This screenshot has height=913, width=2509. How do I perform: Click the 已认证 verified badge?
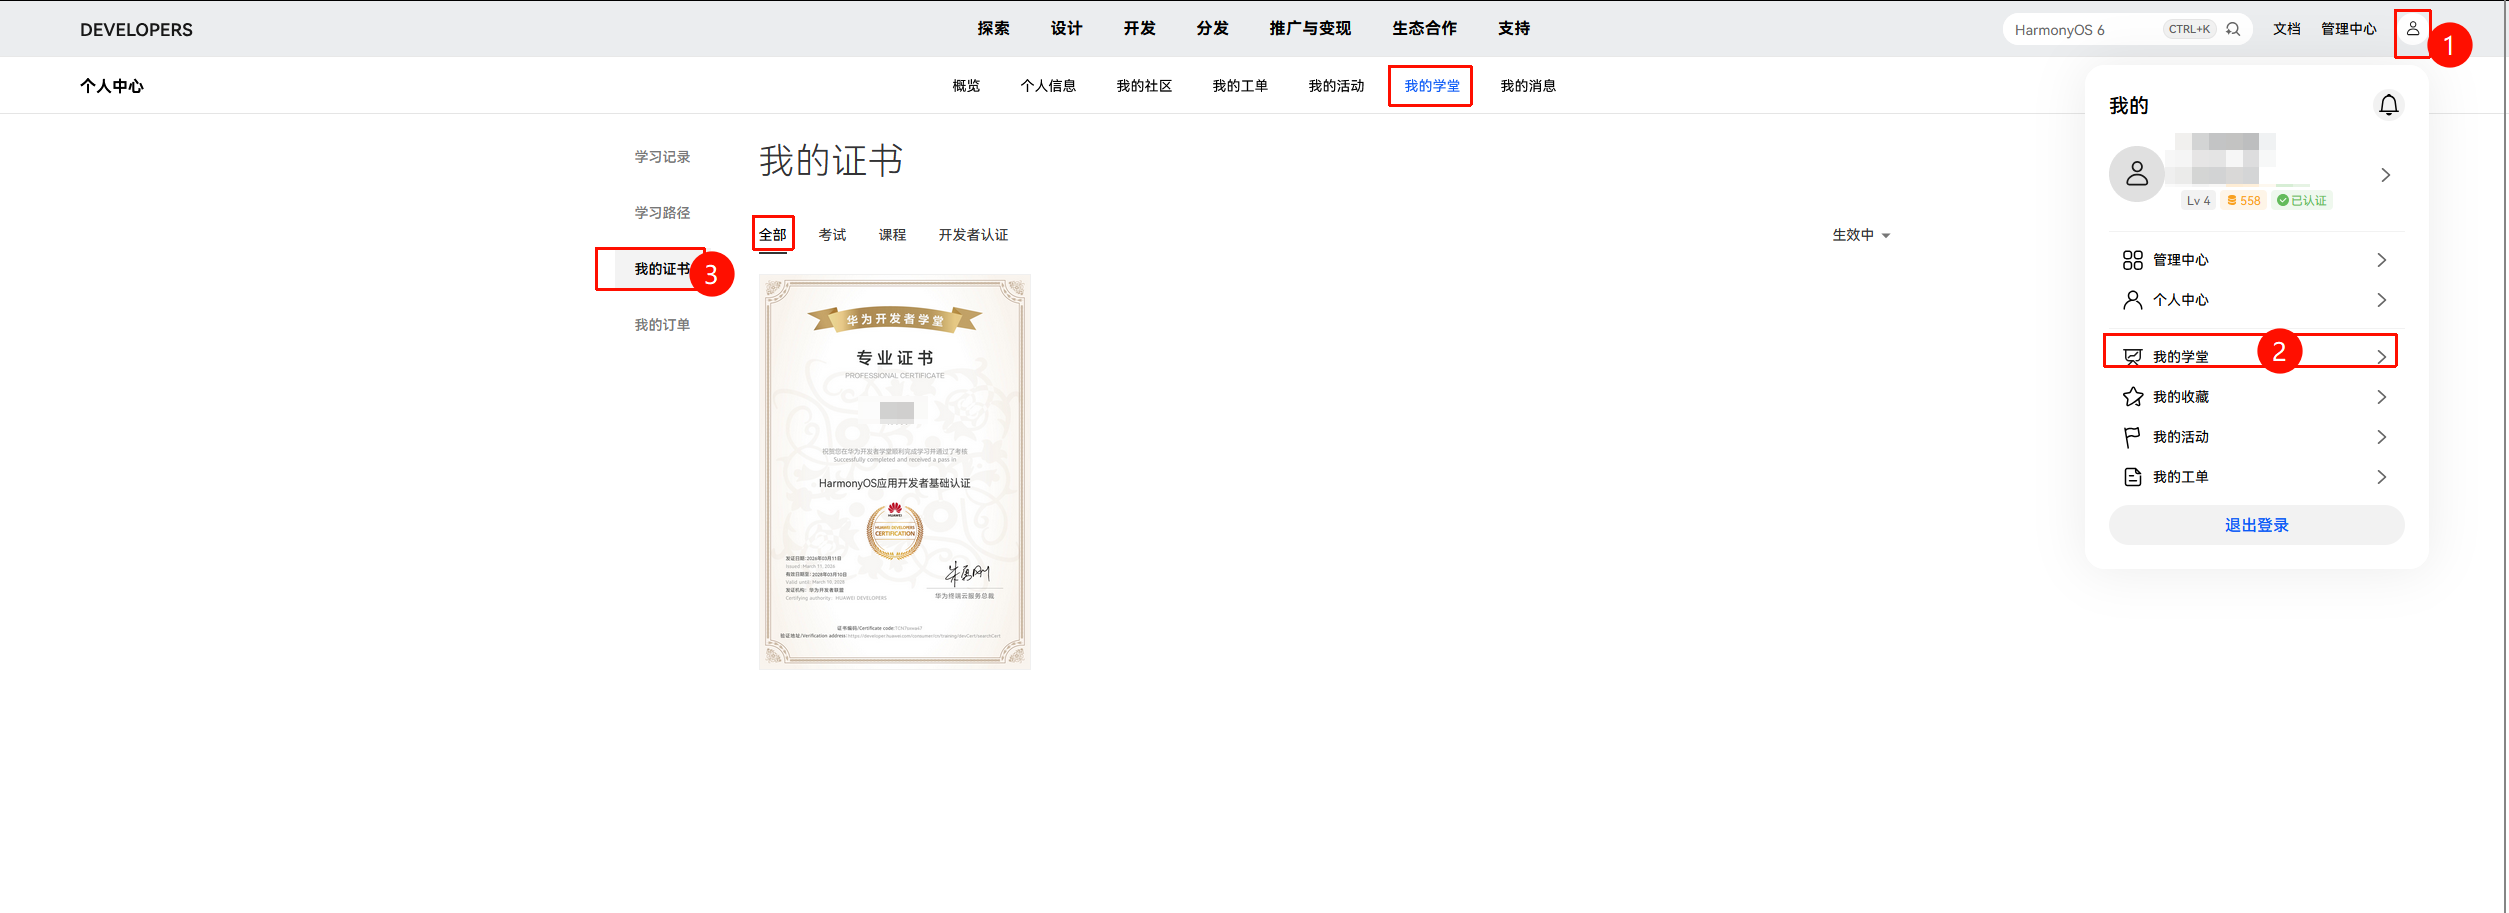point(2301,200)
